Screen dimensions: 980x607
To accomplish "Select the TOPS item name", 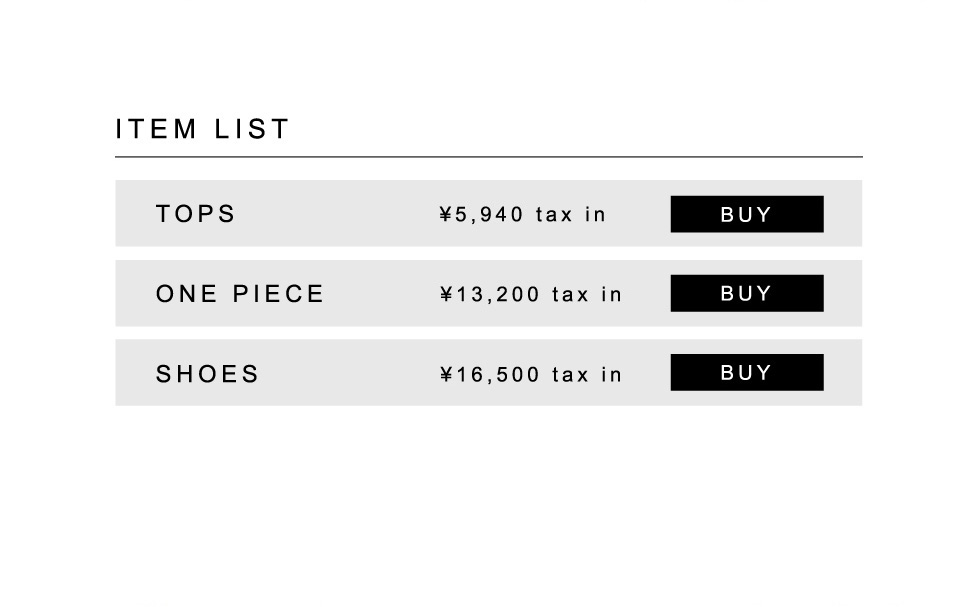I will pyautogui.click(x=196, y=214).
